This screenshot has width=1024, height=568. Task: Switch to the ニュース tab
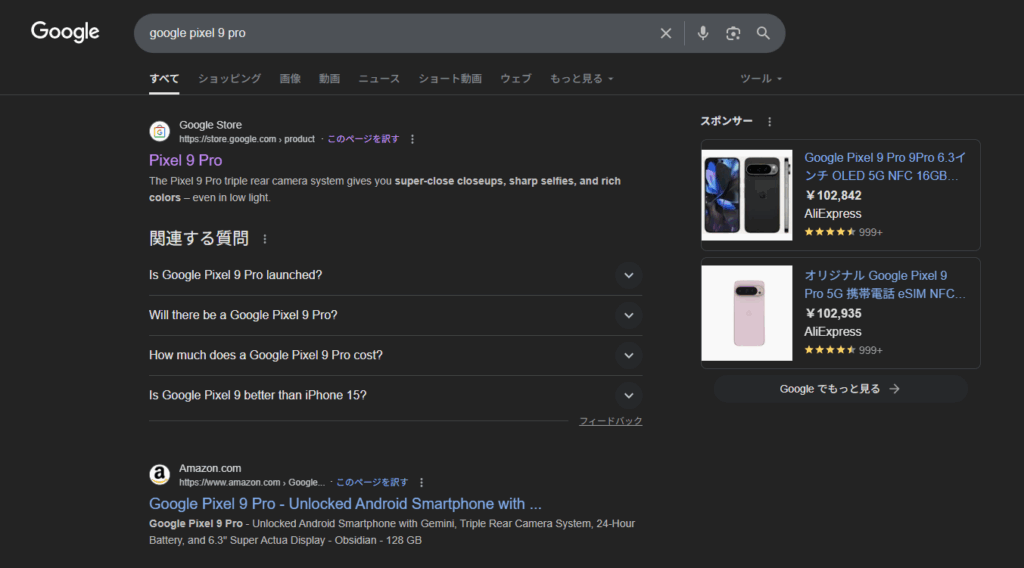(379, 79)
